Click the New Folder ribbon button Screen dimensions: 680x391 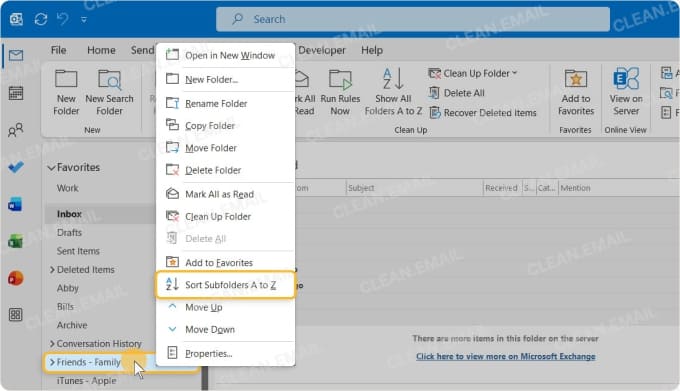pyautogui.click(x=66, y=92)
